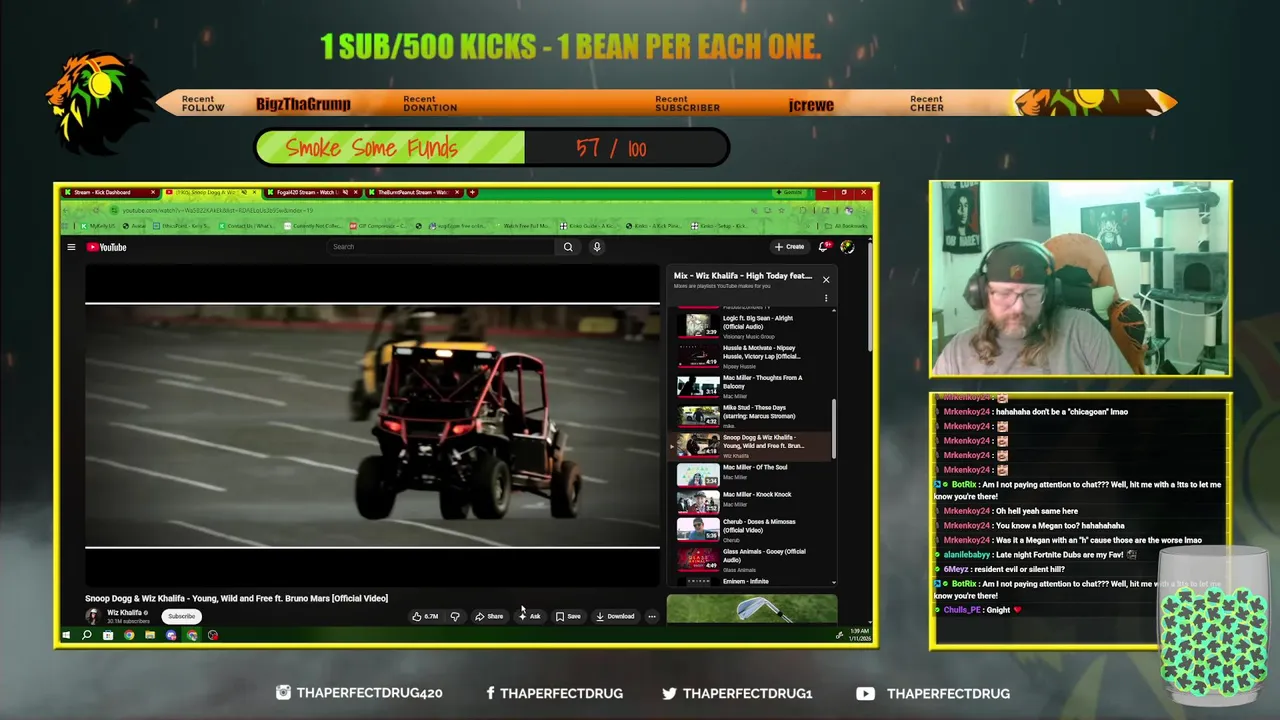Click the YouTube page scrollbar

[x=869, y=295]
